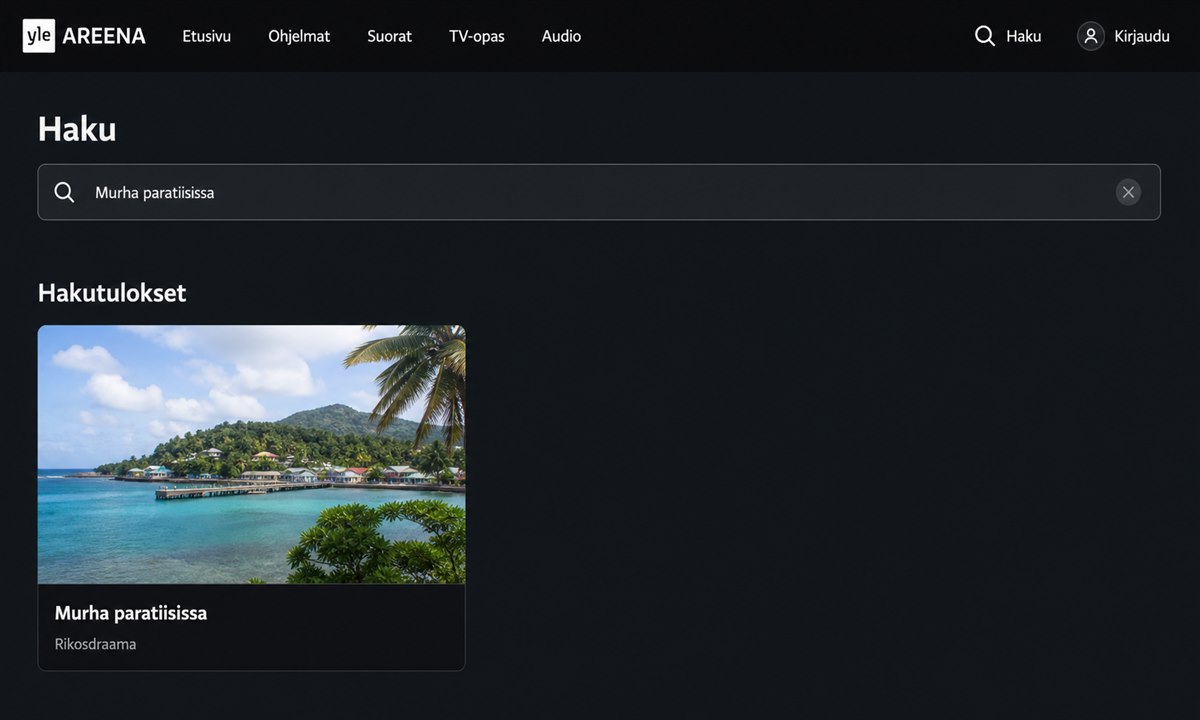Click the Haku page heading
The image size is (1200, 720).
point(77,129)
